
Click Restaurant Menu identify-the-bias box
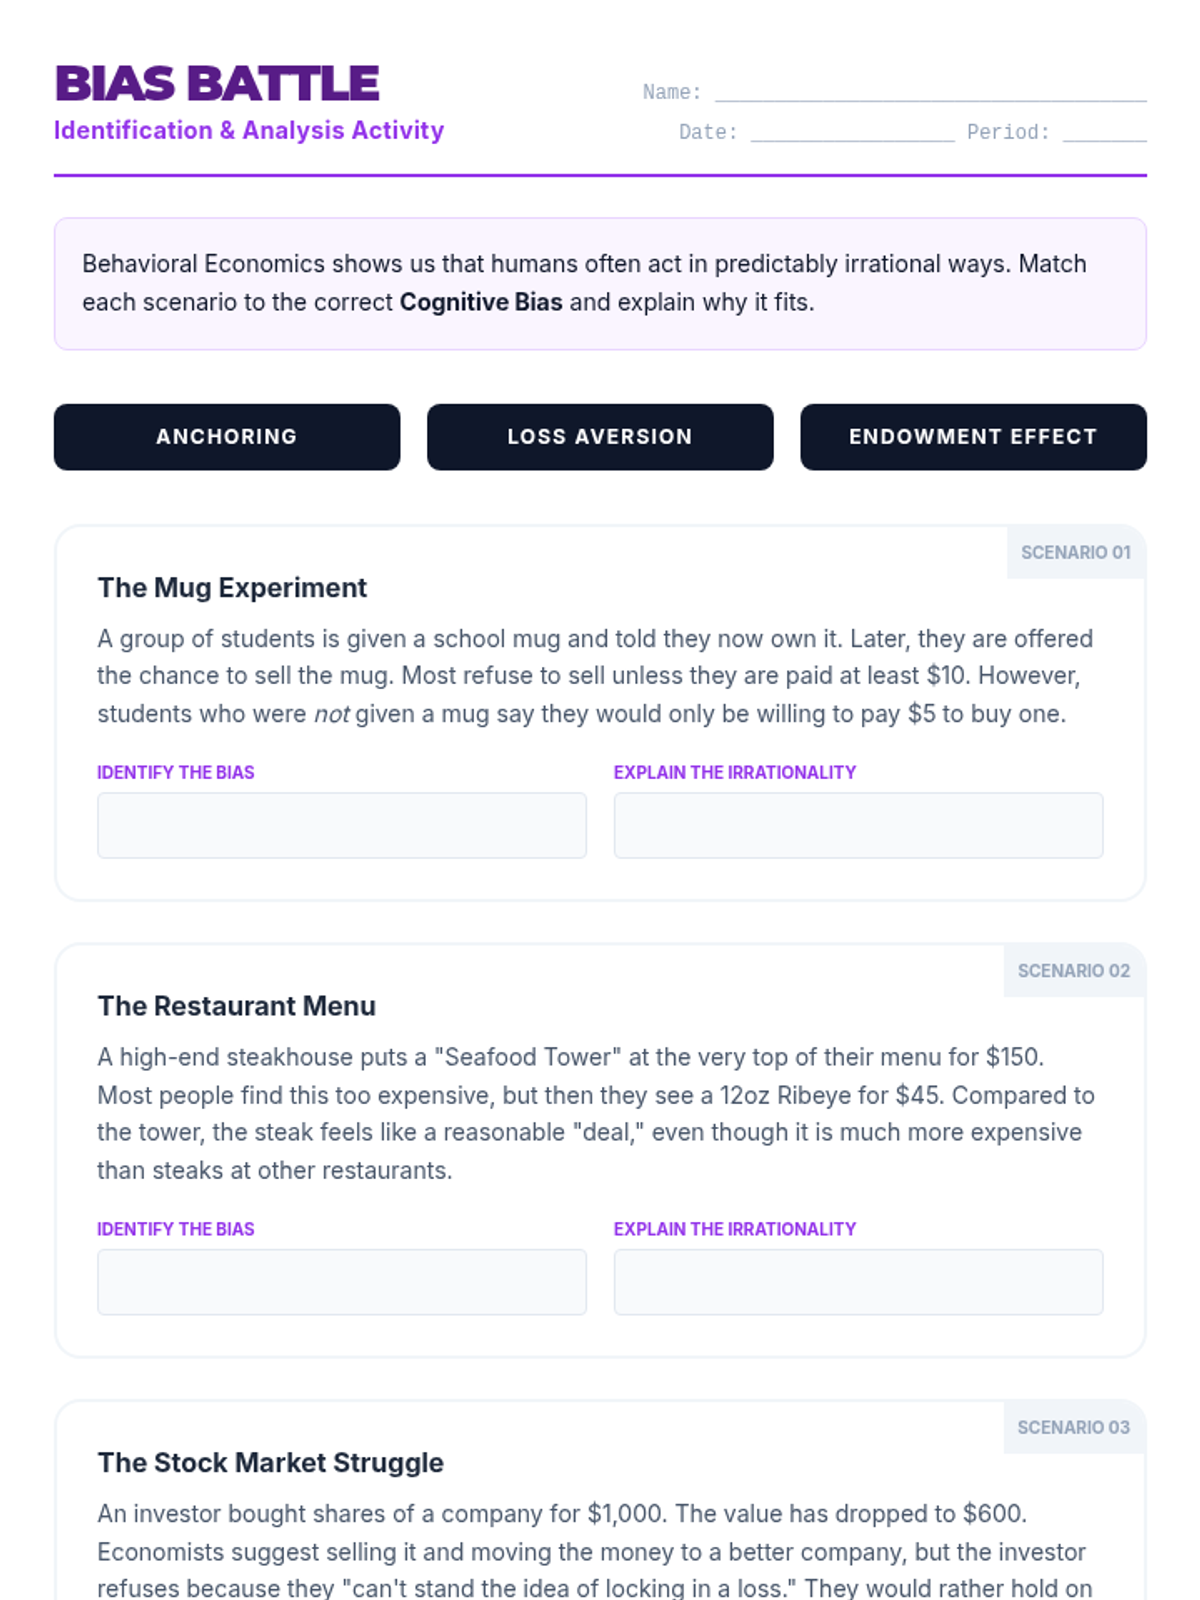click(342, 1282)
